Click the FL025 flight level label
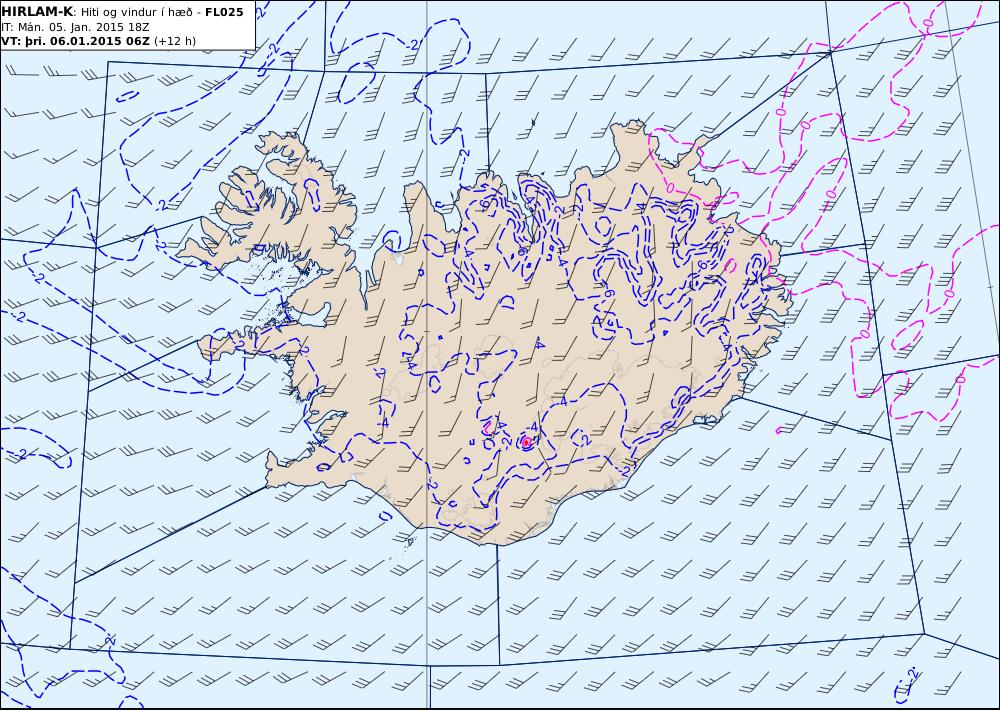Image resolution: width=1000 pixels, height=710 pixels. (x=224, y=12)
